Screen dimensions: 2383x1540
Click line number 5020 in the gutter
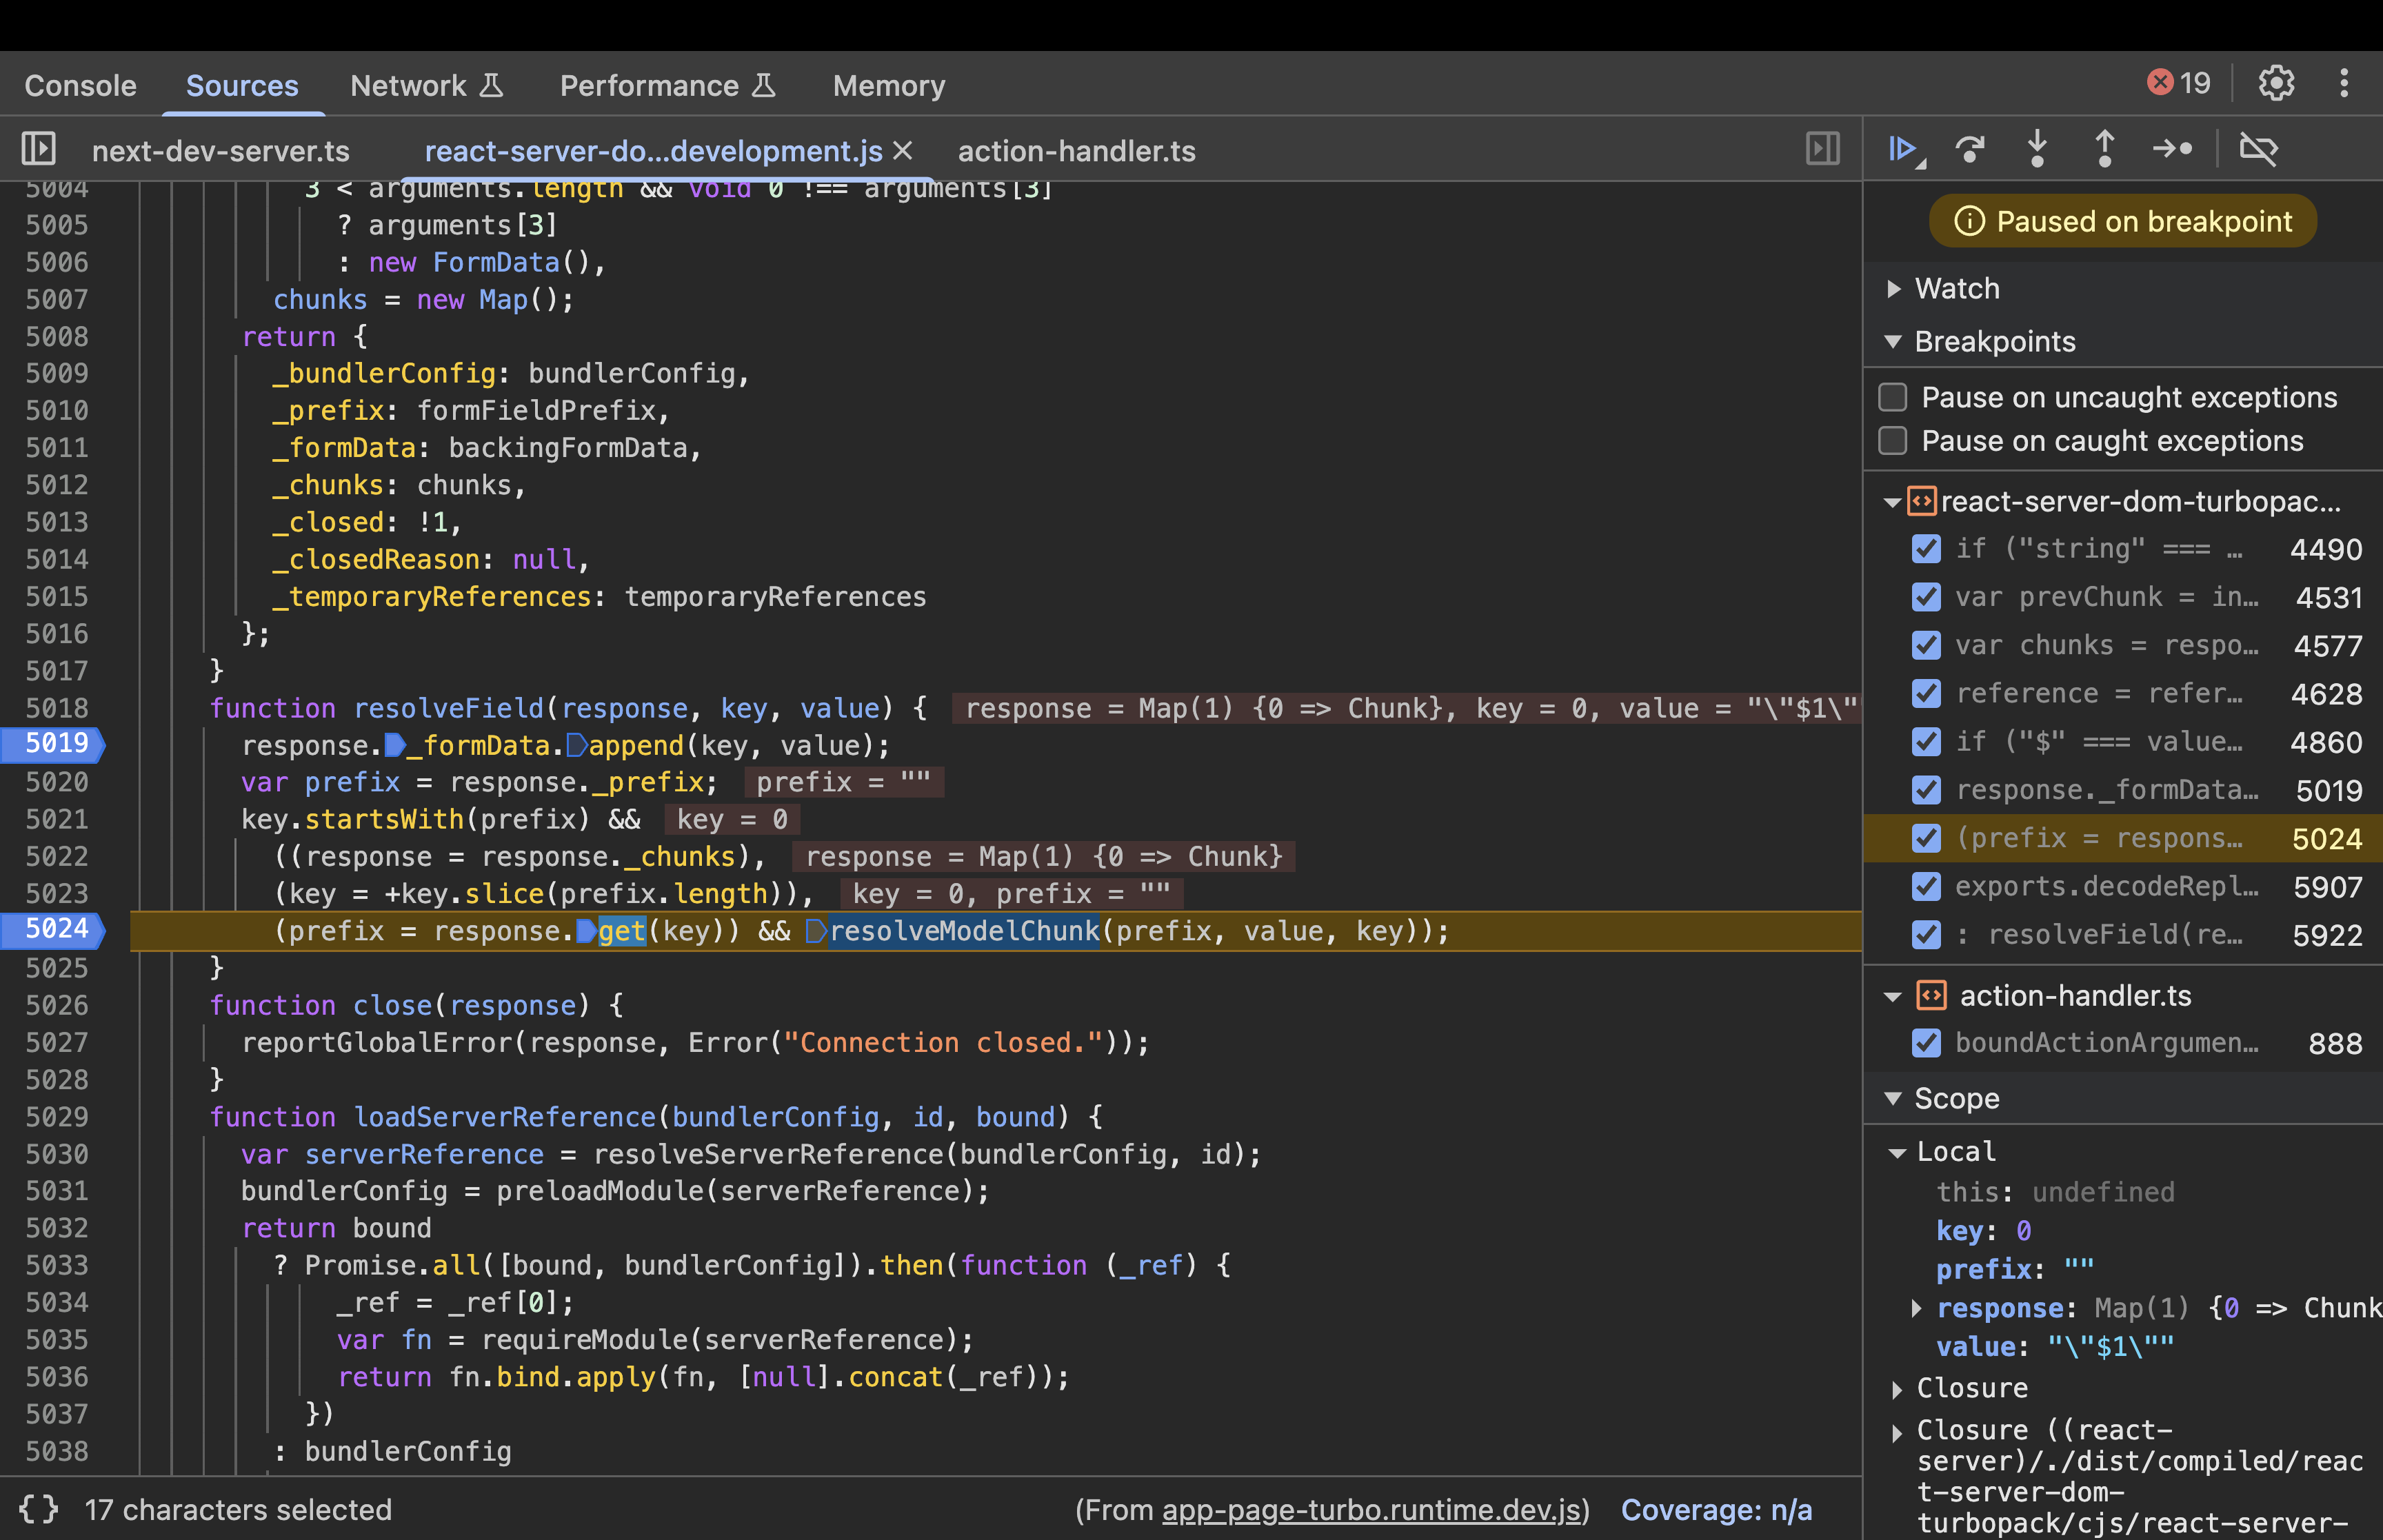pos(56,782)
